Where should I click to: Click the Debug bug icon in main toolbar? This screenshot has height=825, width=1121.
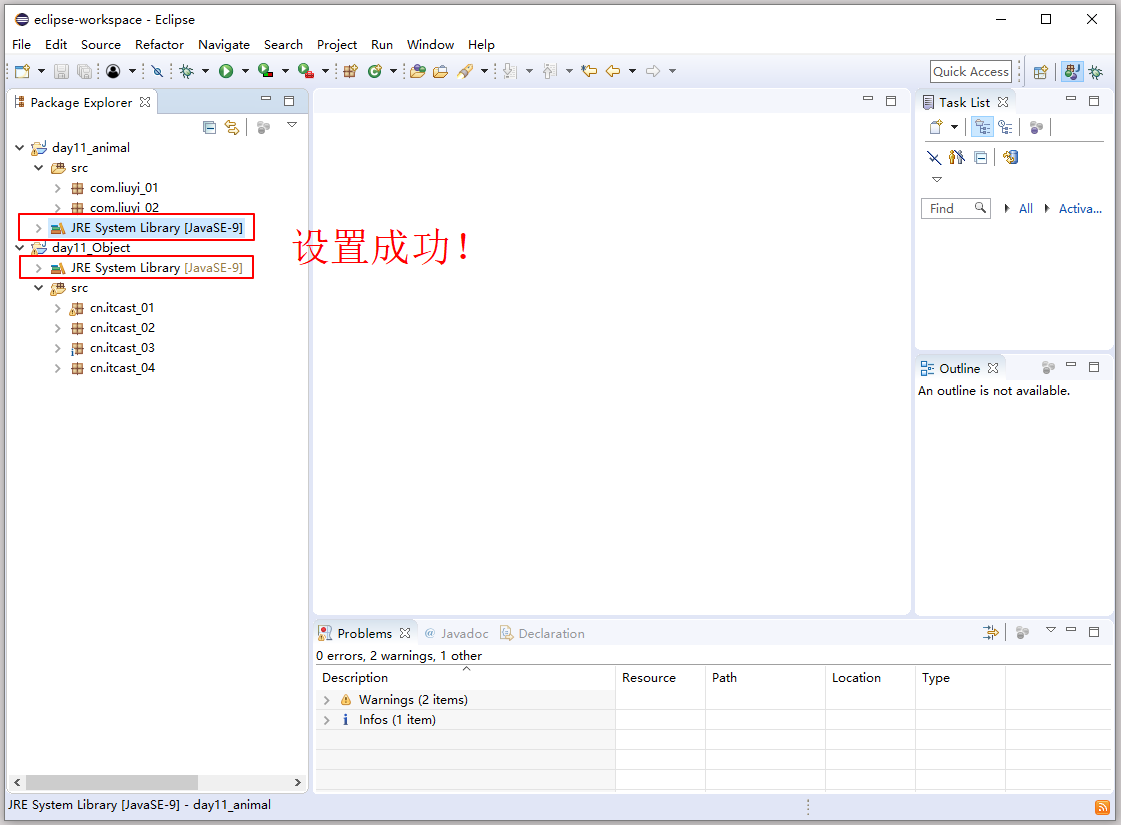[187, 71]
